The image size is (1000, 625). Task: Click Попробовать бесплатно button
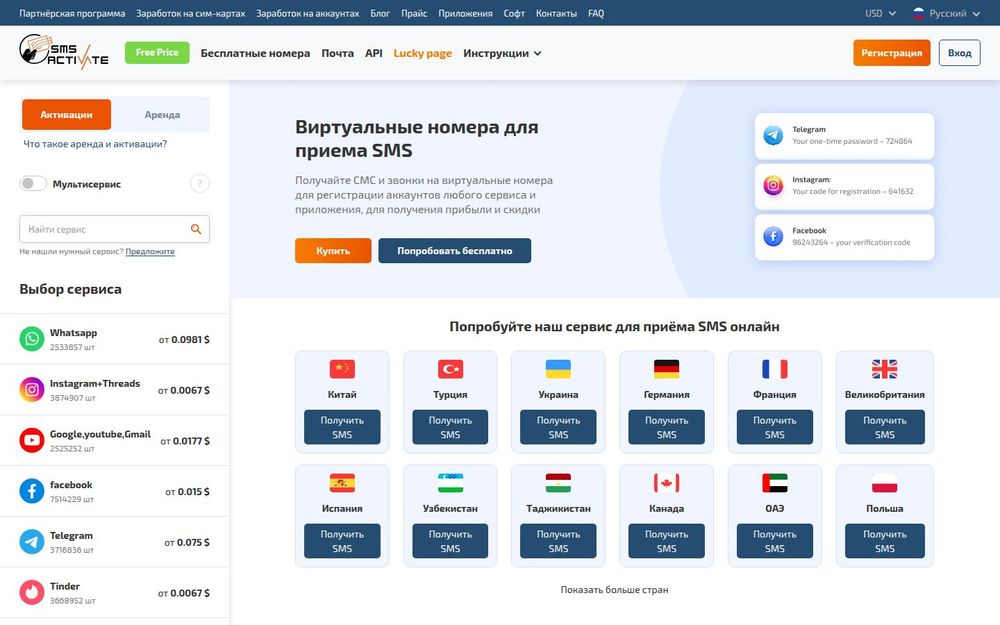pos(455,251)
